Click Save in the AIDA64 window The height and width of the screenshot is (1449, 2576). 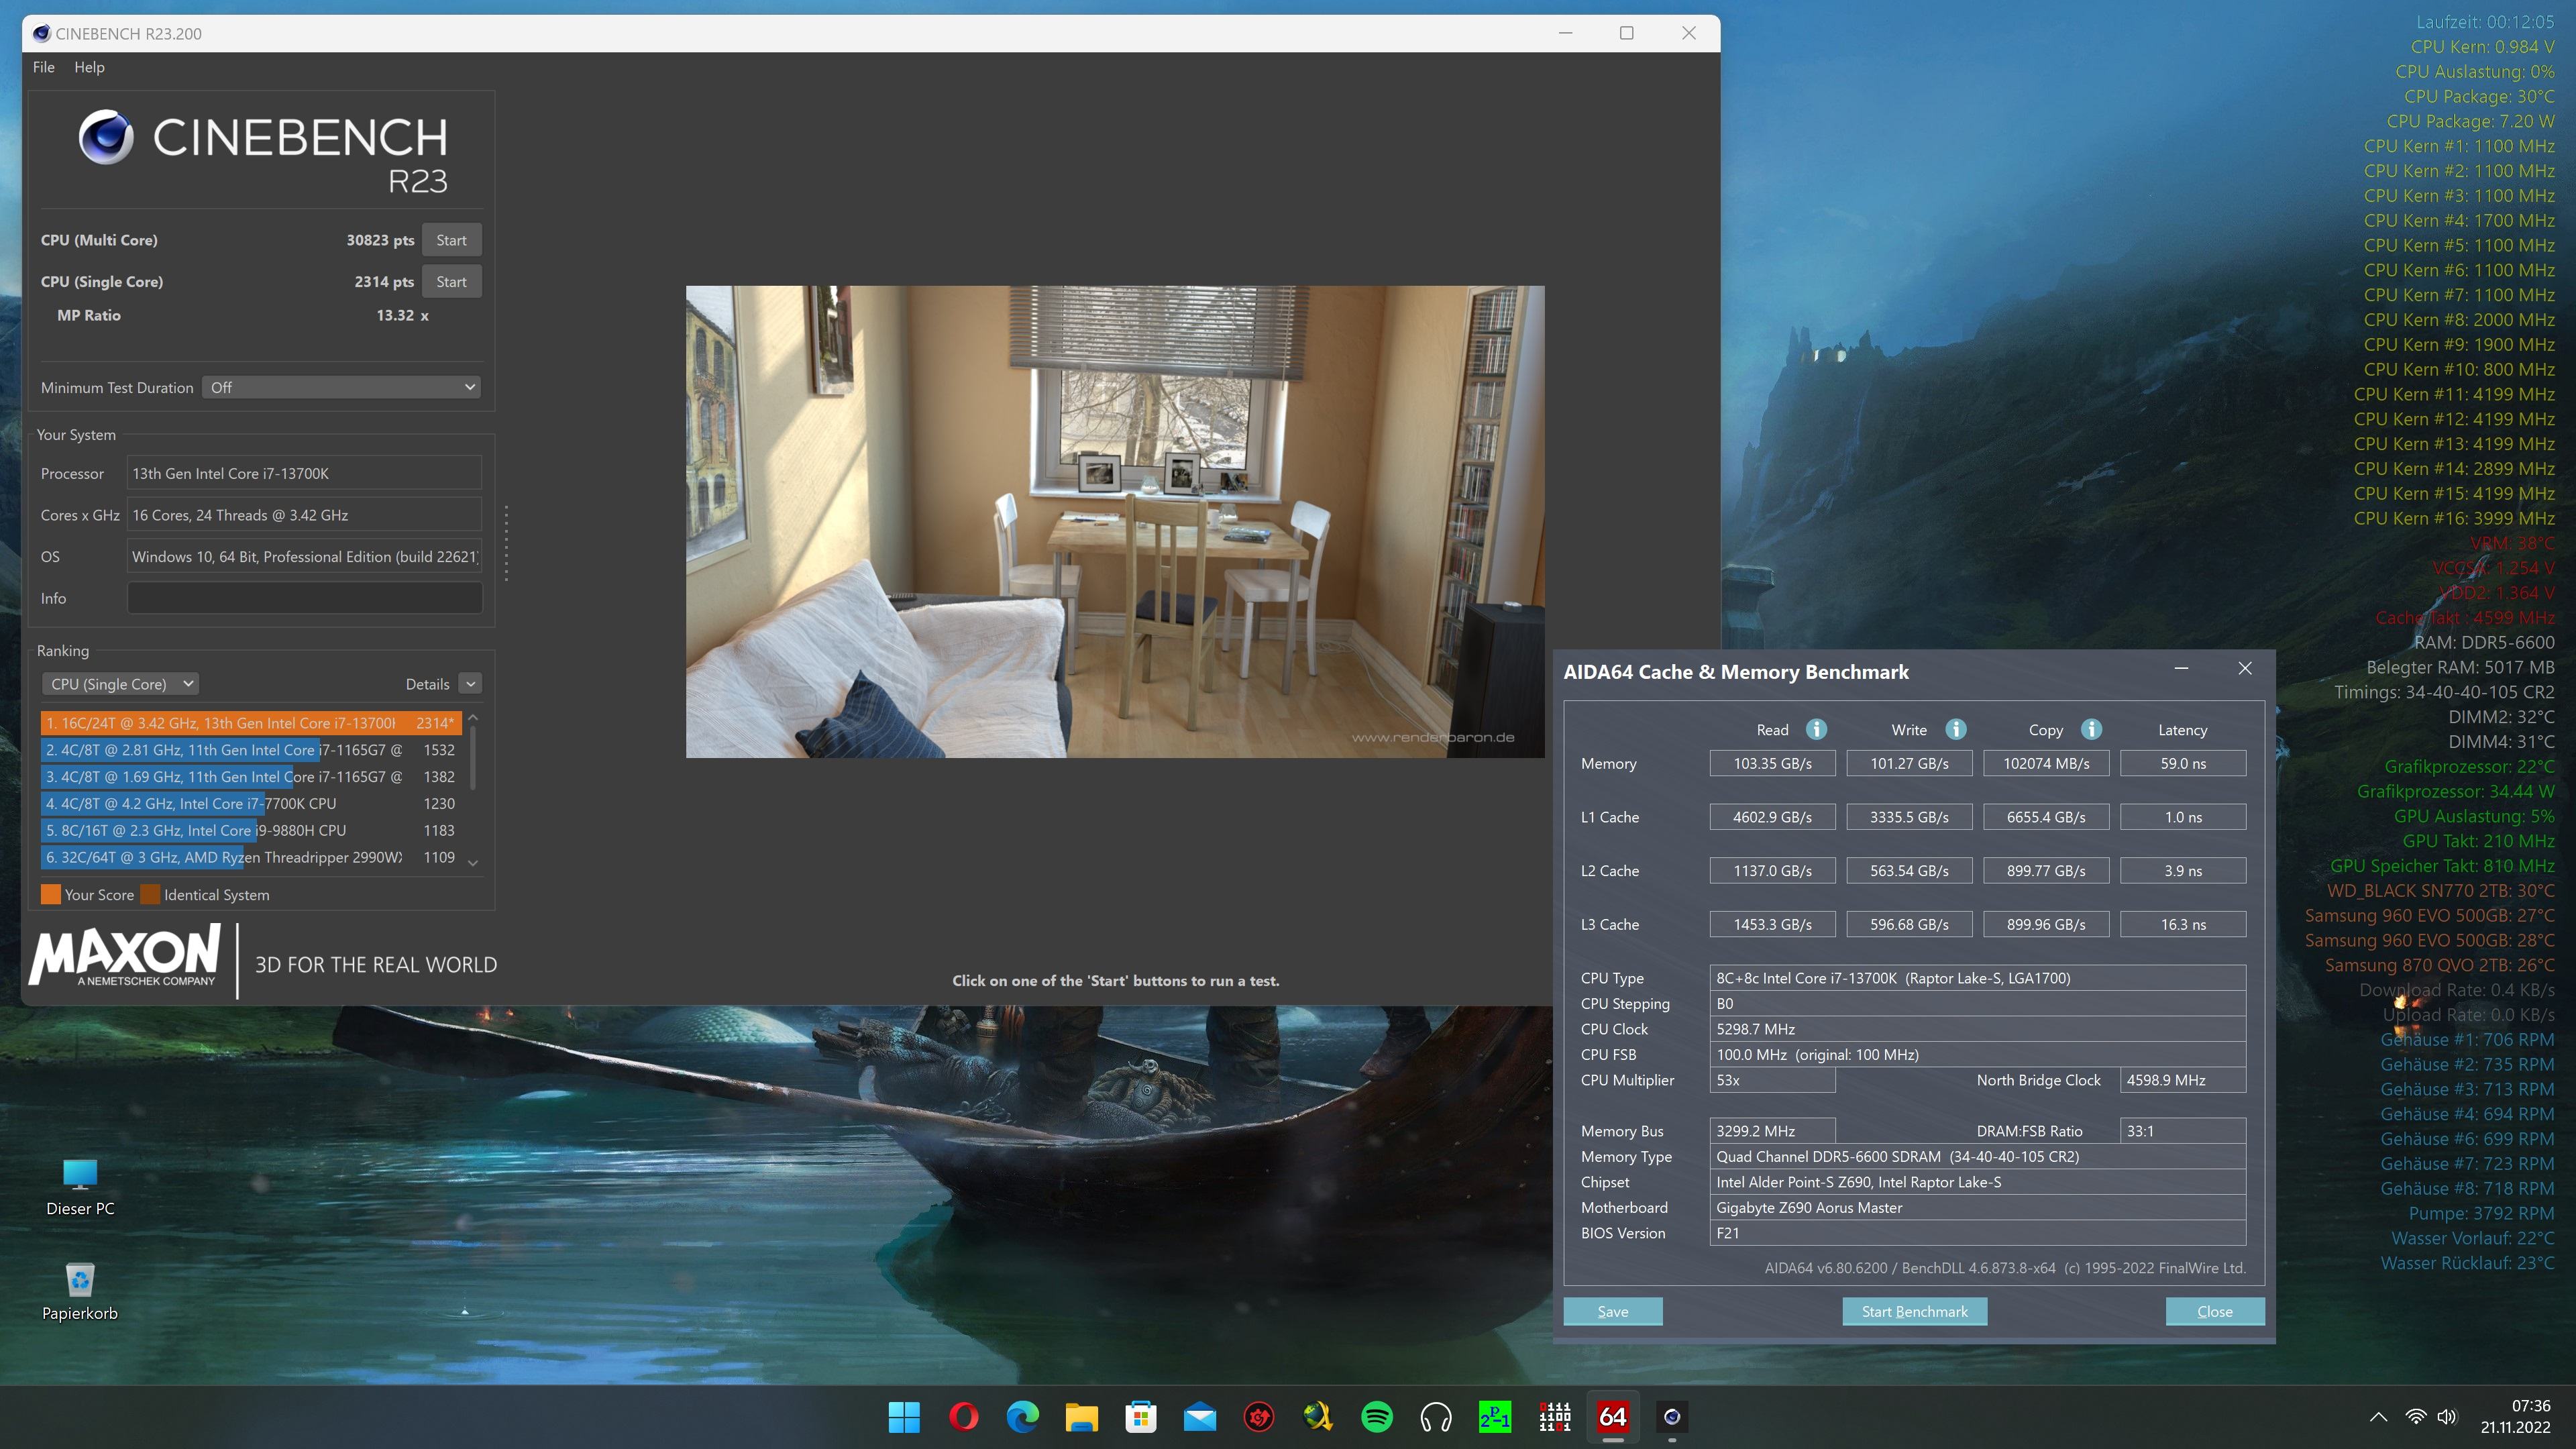1613,1312
